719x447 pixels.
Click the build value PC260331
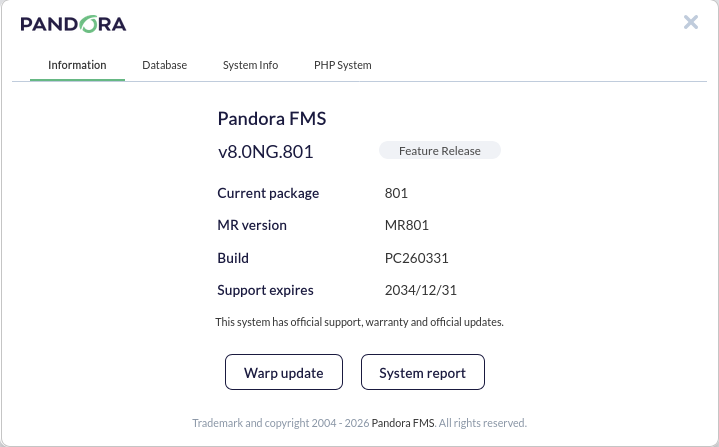[x=416, y=258]
